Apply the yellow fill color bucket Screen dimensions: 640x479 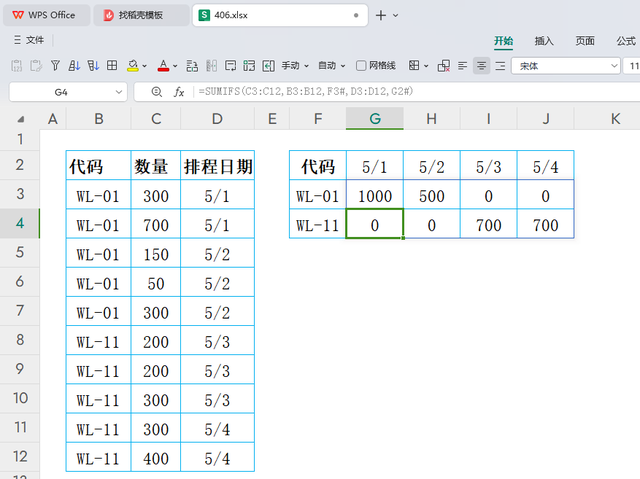[x=133, y=66]
